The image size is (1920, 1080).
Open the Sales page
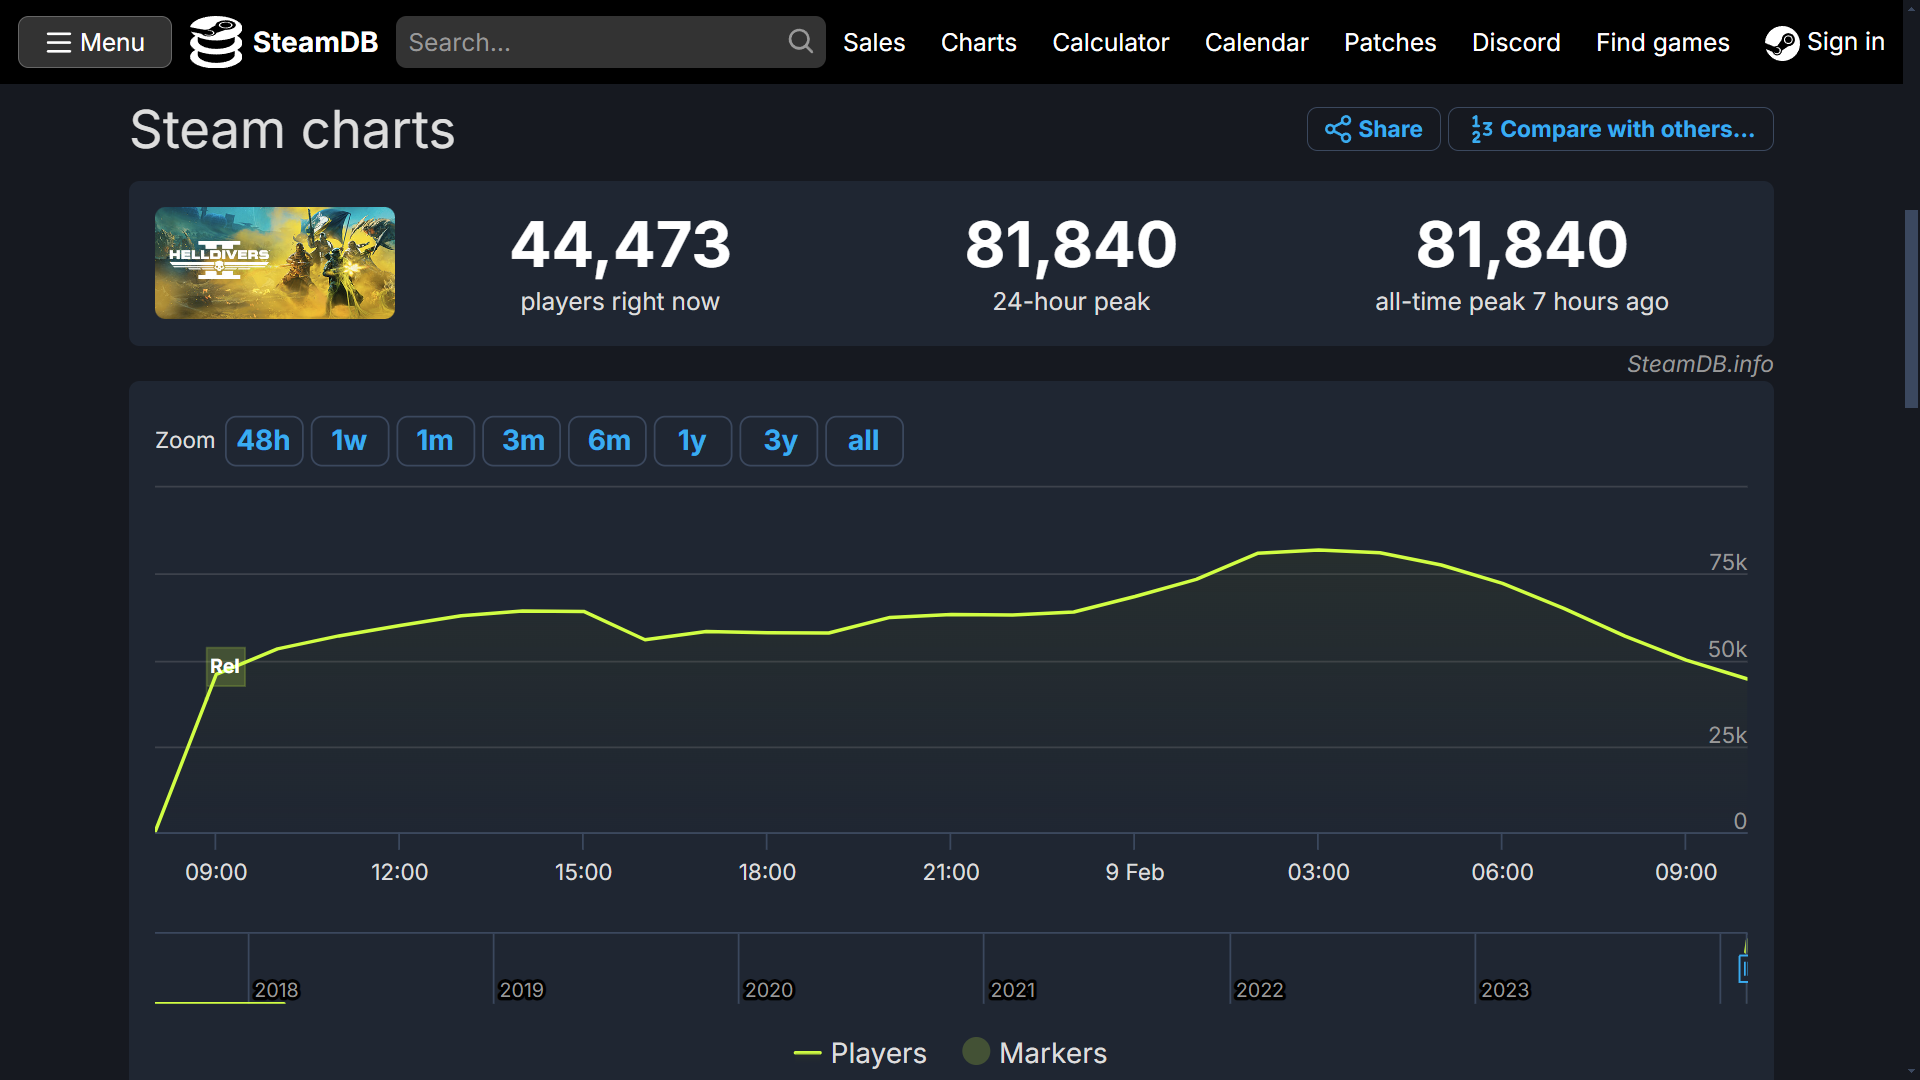pyautogui.click(x=874, y=42)
